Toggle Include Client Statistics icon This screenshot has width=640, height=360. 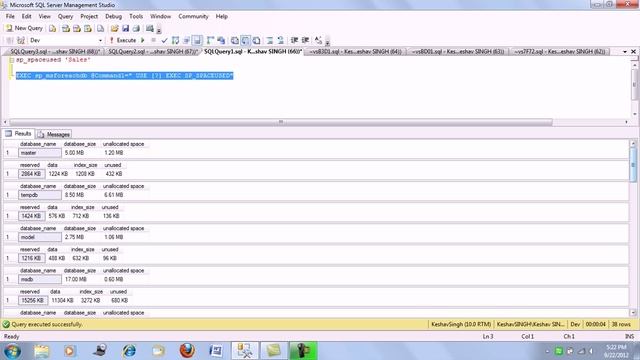point(221,40)
